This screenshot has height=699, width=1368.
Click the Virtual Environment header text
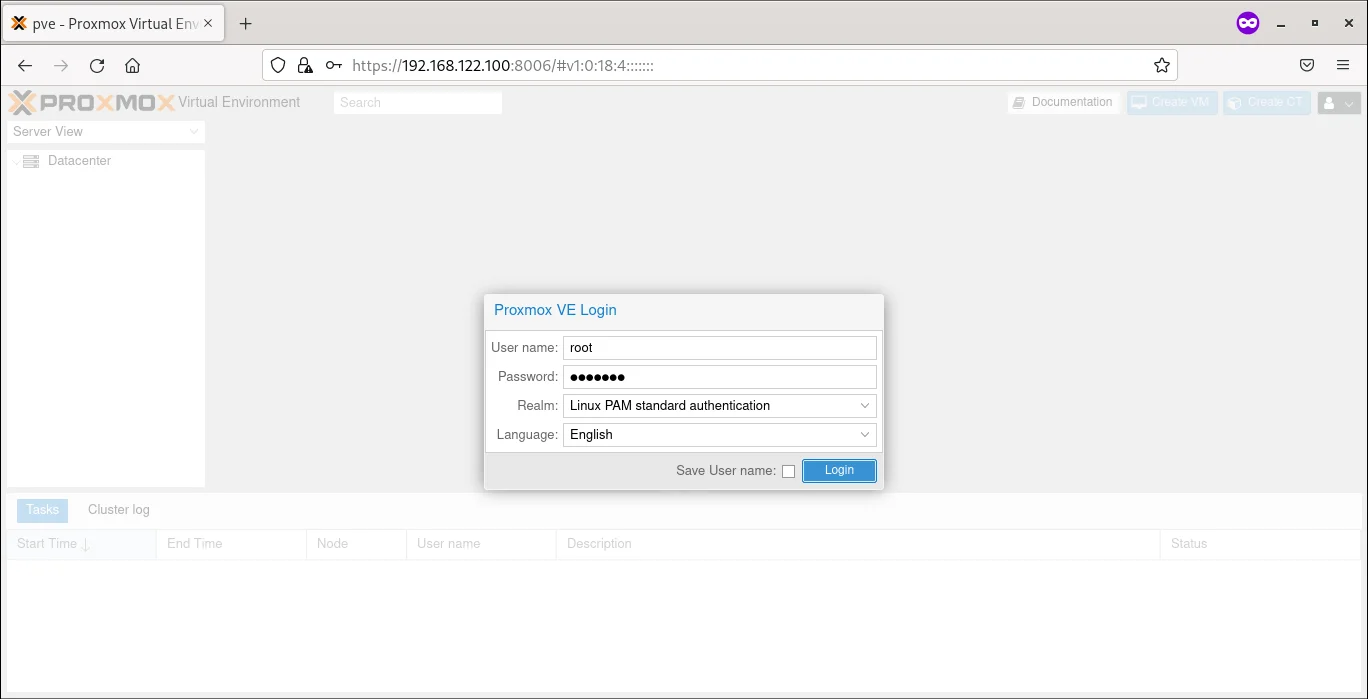coord(239,102)
